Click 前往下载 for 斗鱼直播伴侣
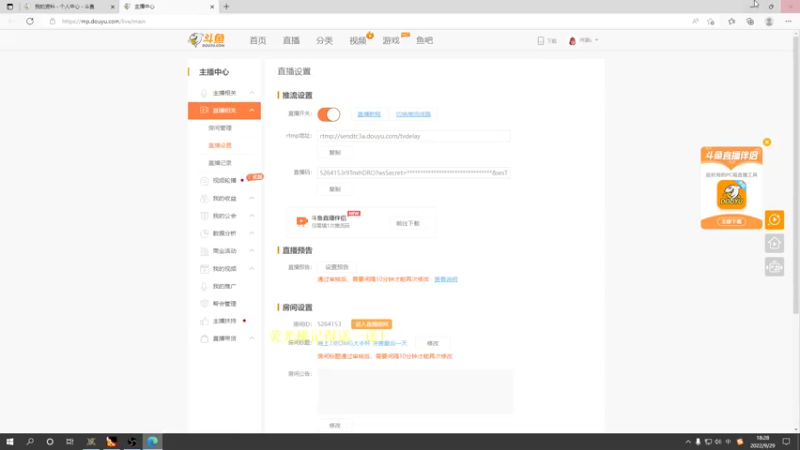The image size is (800, 450). [x=408, y=223]
